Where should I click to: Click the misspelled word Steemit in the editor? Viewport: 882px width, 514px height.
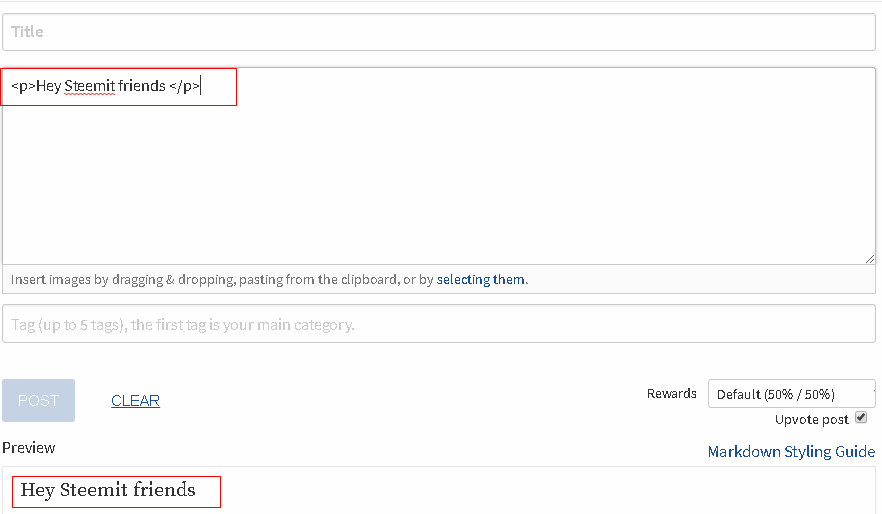pos(89,86)
